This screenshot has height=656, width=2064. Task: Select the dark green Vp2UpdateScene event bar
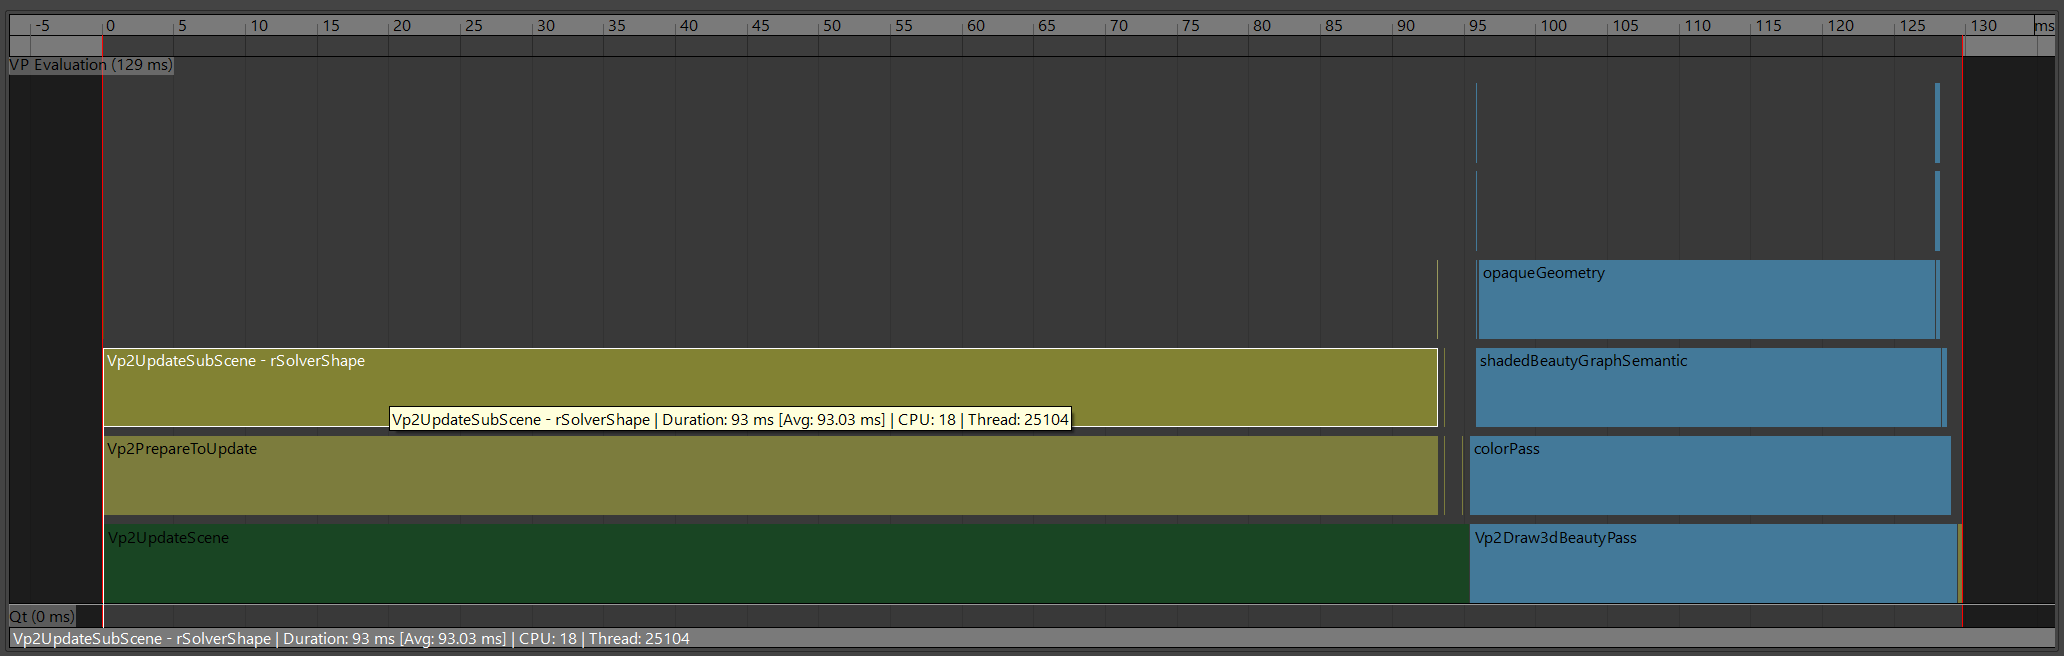tap(786, 564)
